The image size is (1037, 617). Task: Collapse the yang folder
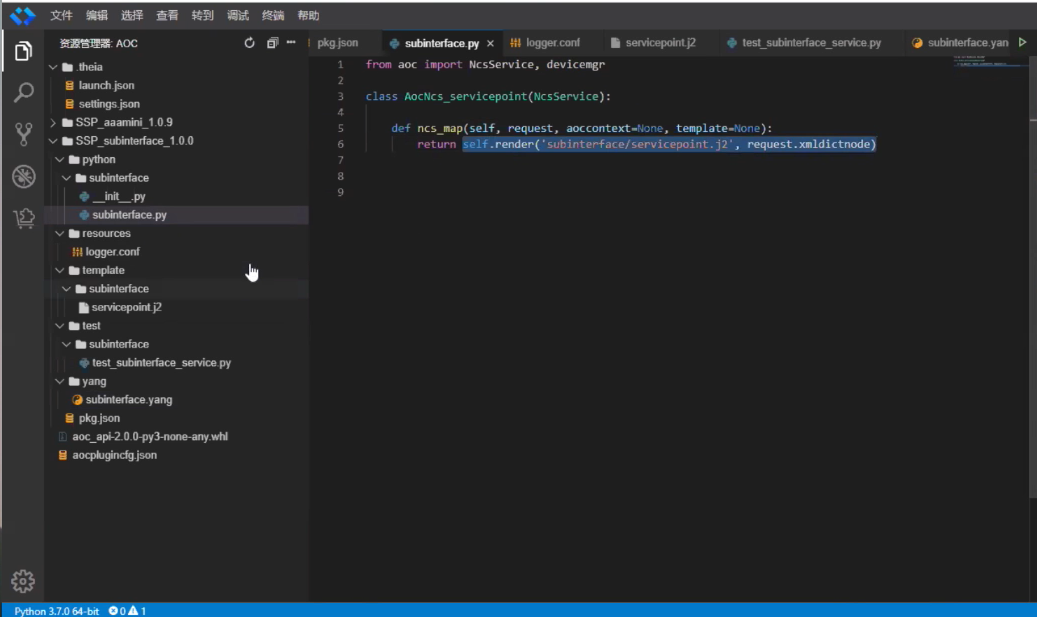point(94,381)
